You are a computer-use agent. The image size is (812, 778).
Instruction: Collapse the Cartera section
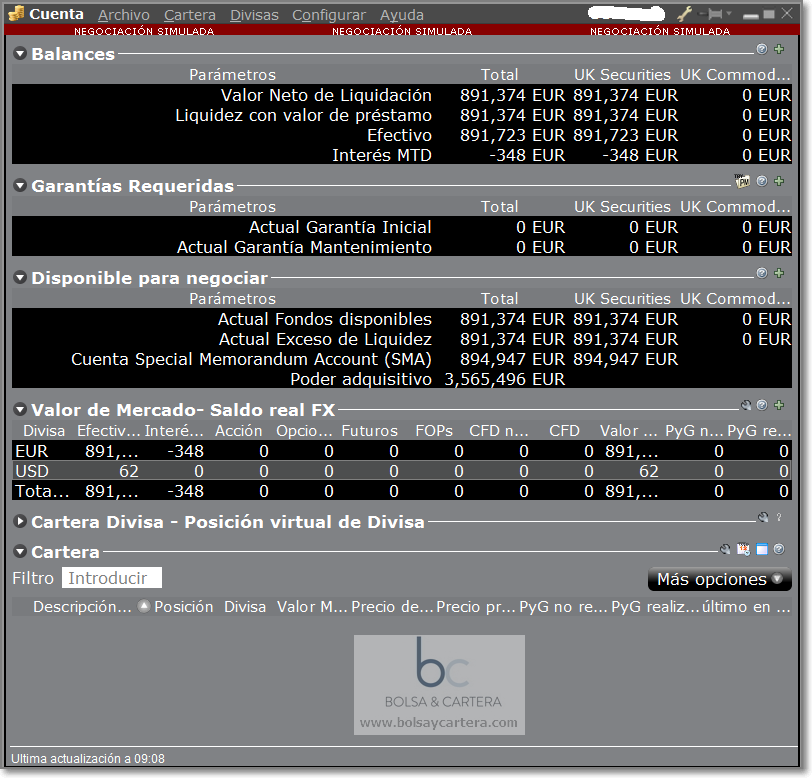coord(20,552)
